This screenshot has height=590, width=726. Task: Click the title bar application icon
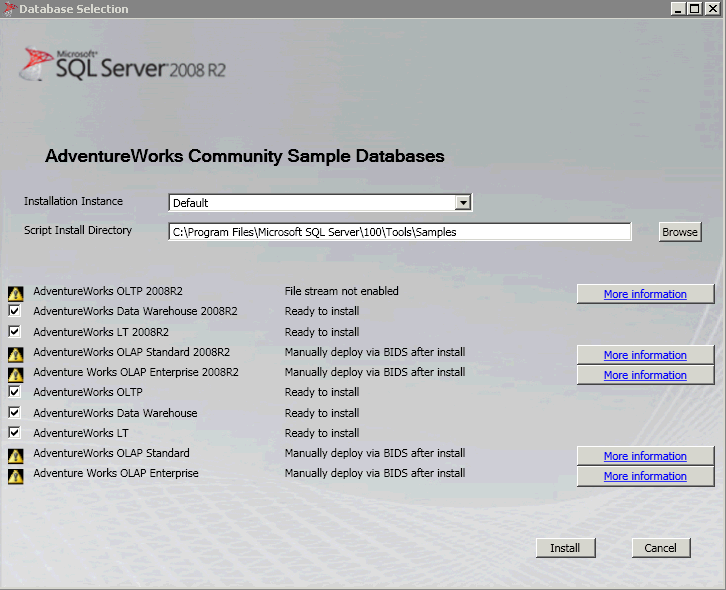coord(9,9)
